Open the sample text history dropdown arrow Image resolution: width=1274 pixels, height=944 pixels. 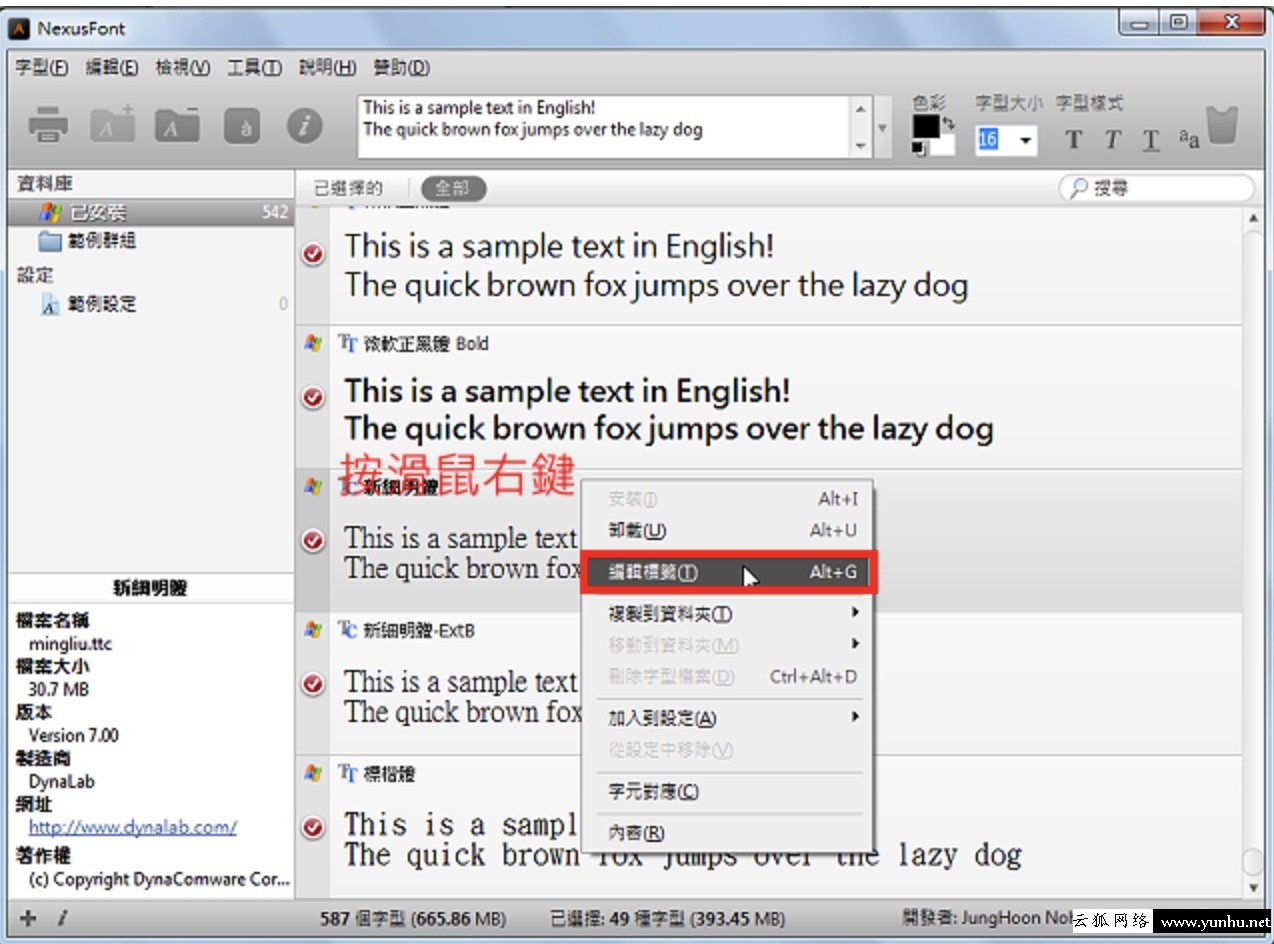click(x=882, y=127)
